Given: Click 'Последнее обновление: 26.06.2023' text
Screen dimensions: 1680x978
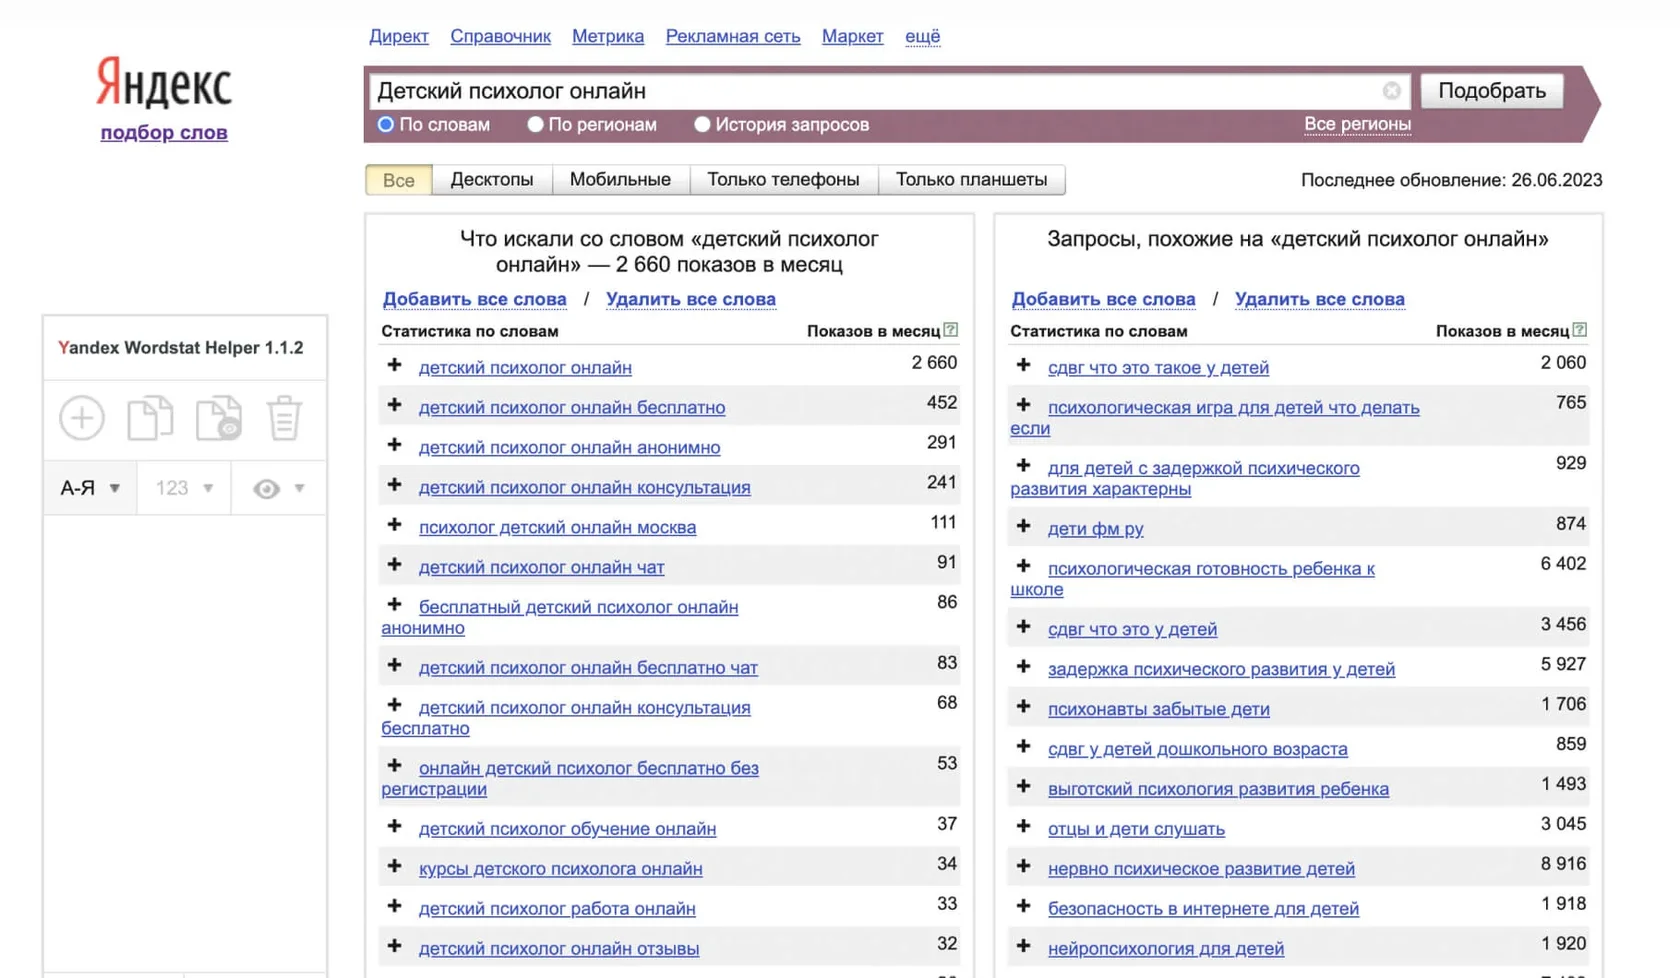Looking at the screenshot, I should 1451,180.
